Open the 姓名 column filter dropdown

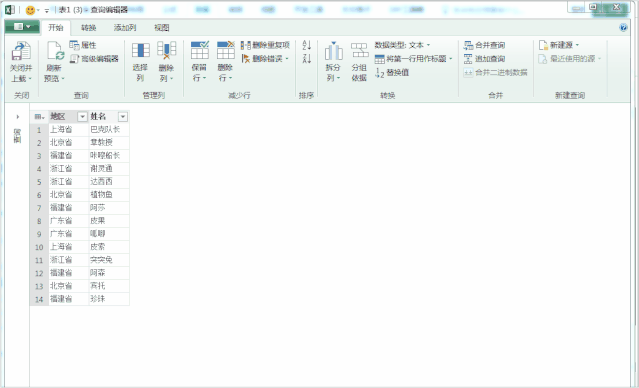123,117
